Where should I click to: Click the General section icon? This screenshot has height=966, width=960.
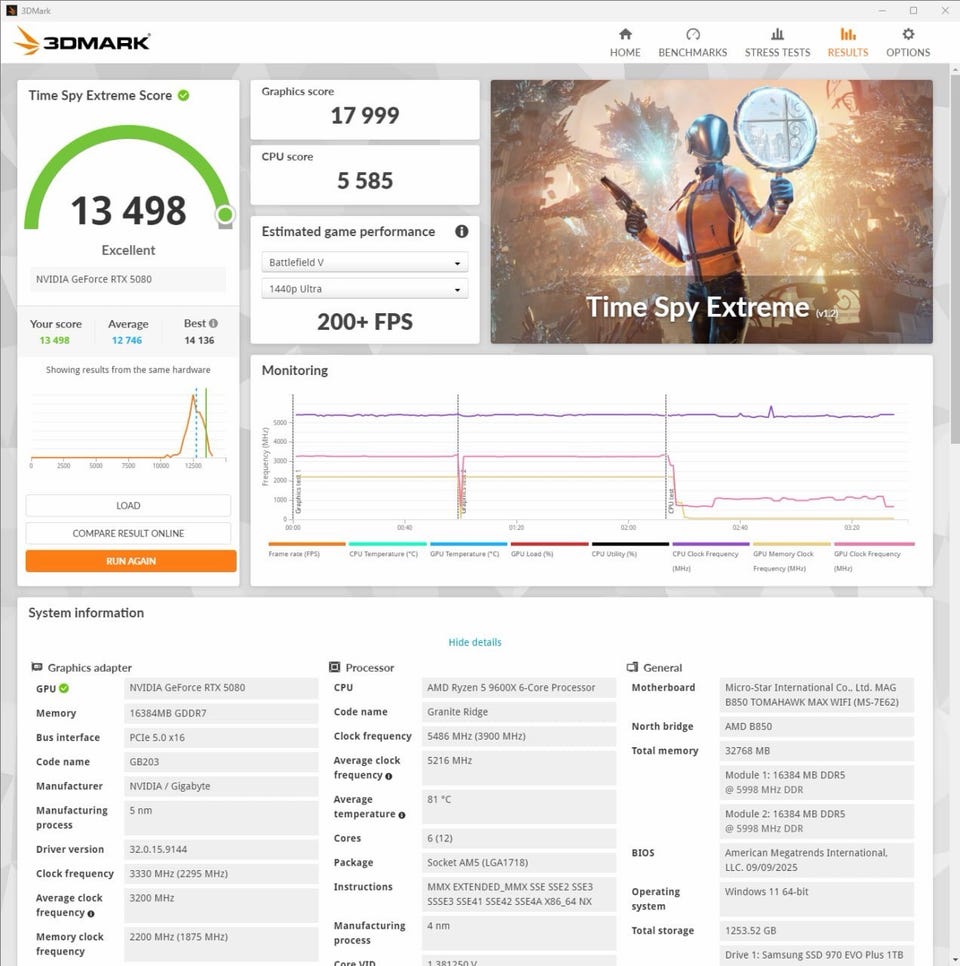632,667
